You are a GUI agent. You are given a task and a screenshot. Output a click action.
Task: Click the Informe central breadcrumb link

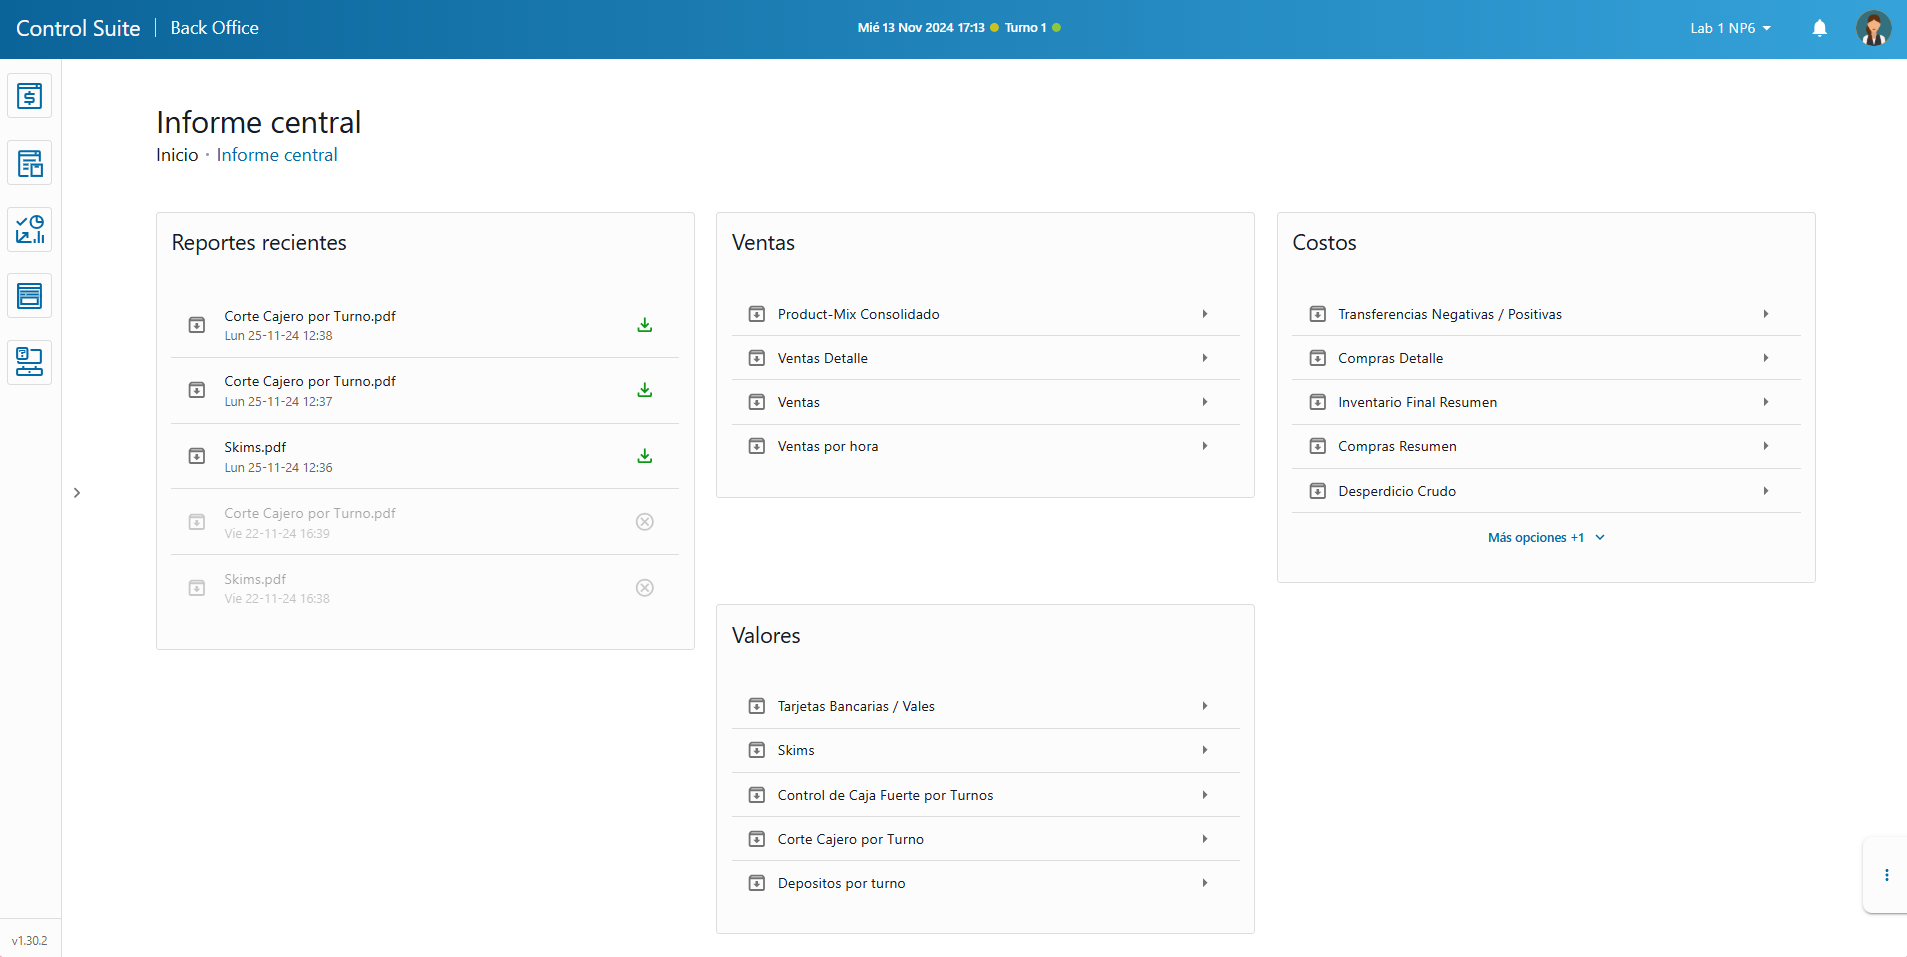point(277,155)
